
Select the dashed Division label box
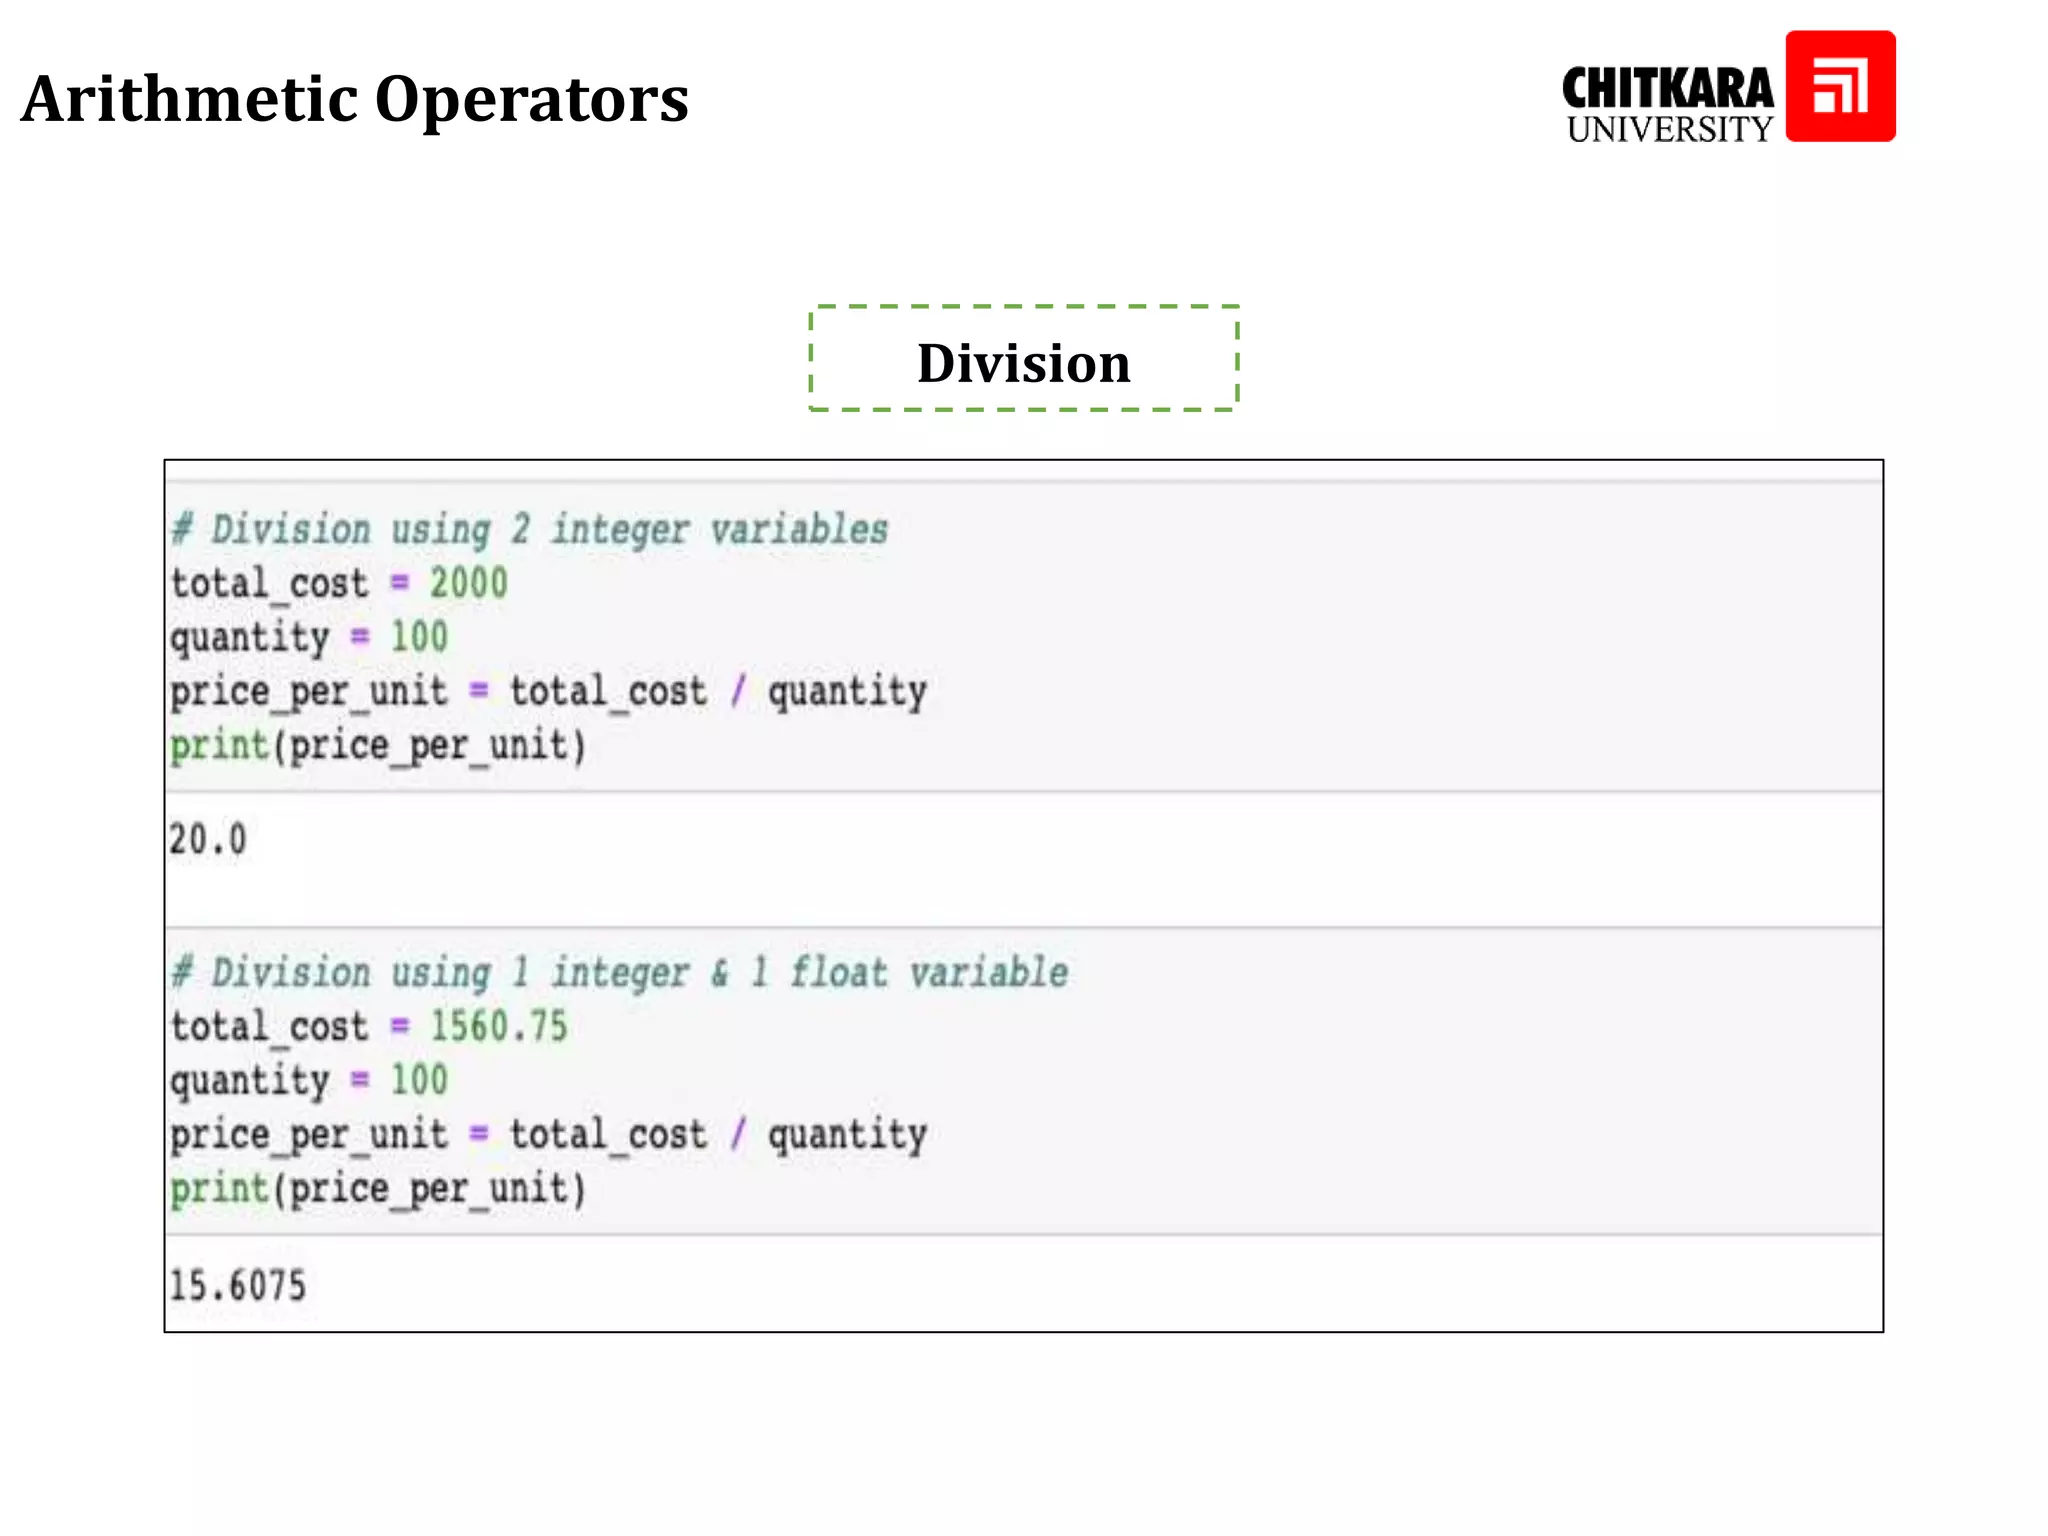point(1023,359)
